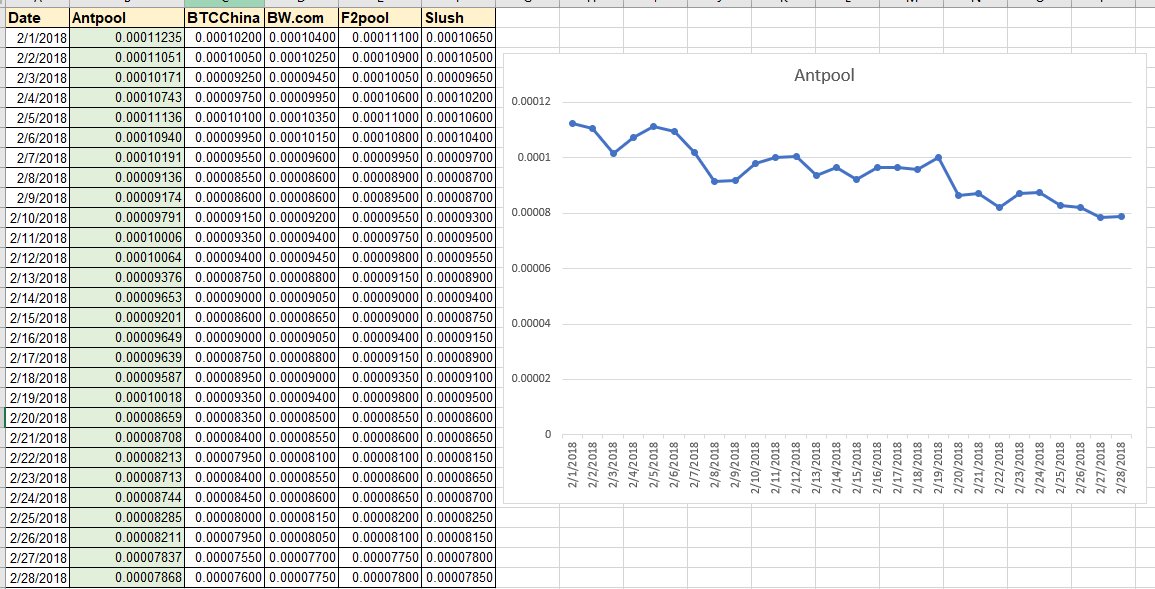Select Antpool value 0.00009639

(126, 357)
